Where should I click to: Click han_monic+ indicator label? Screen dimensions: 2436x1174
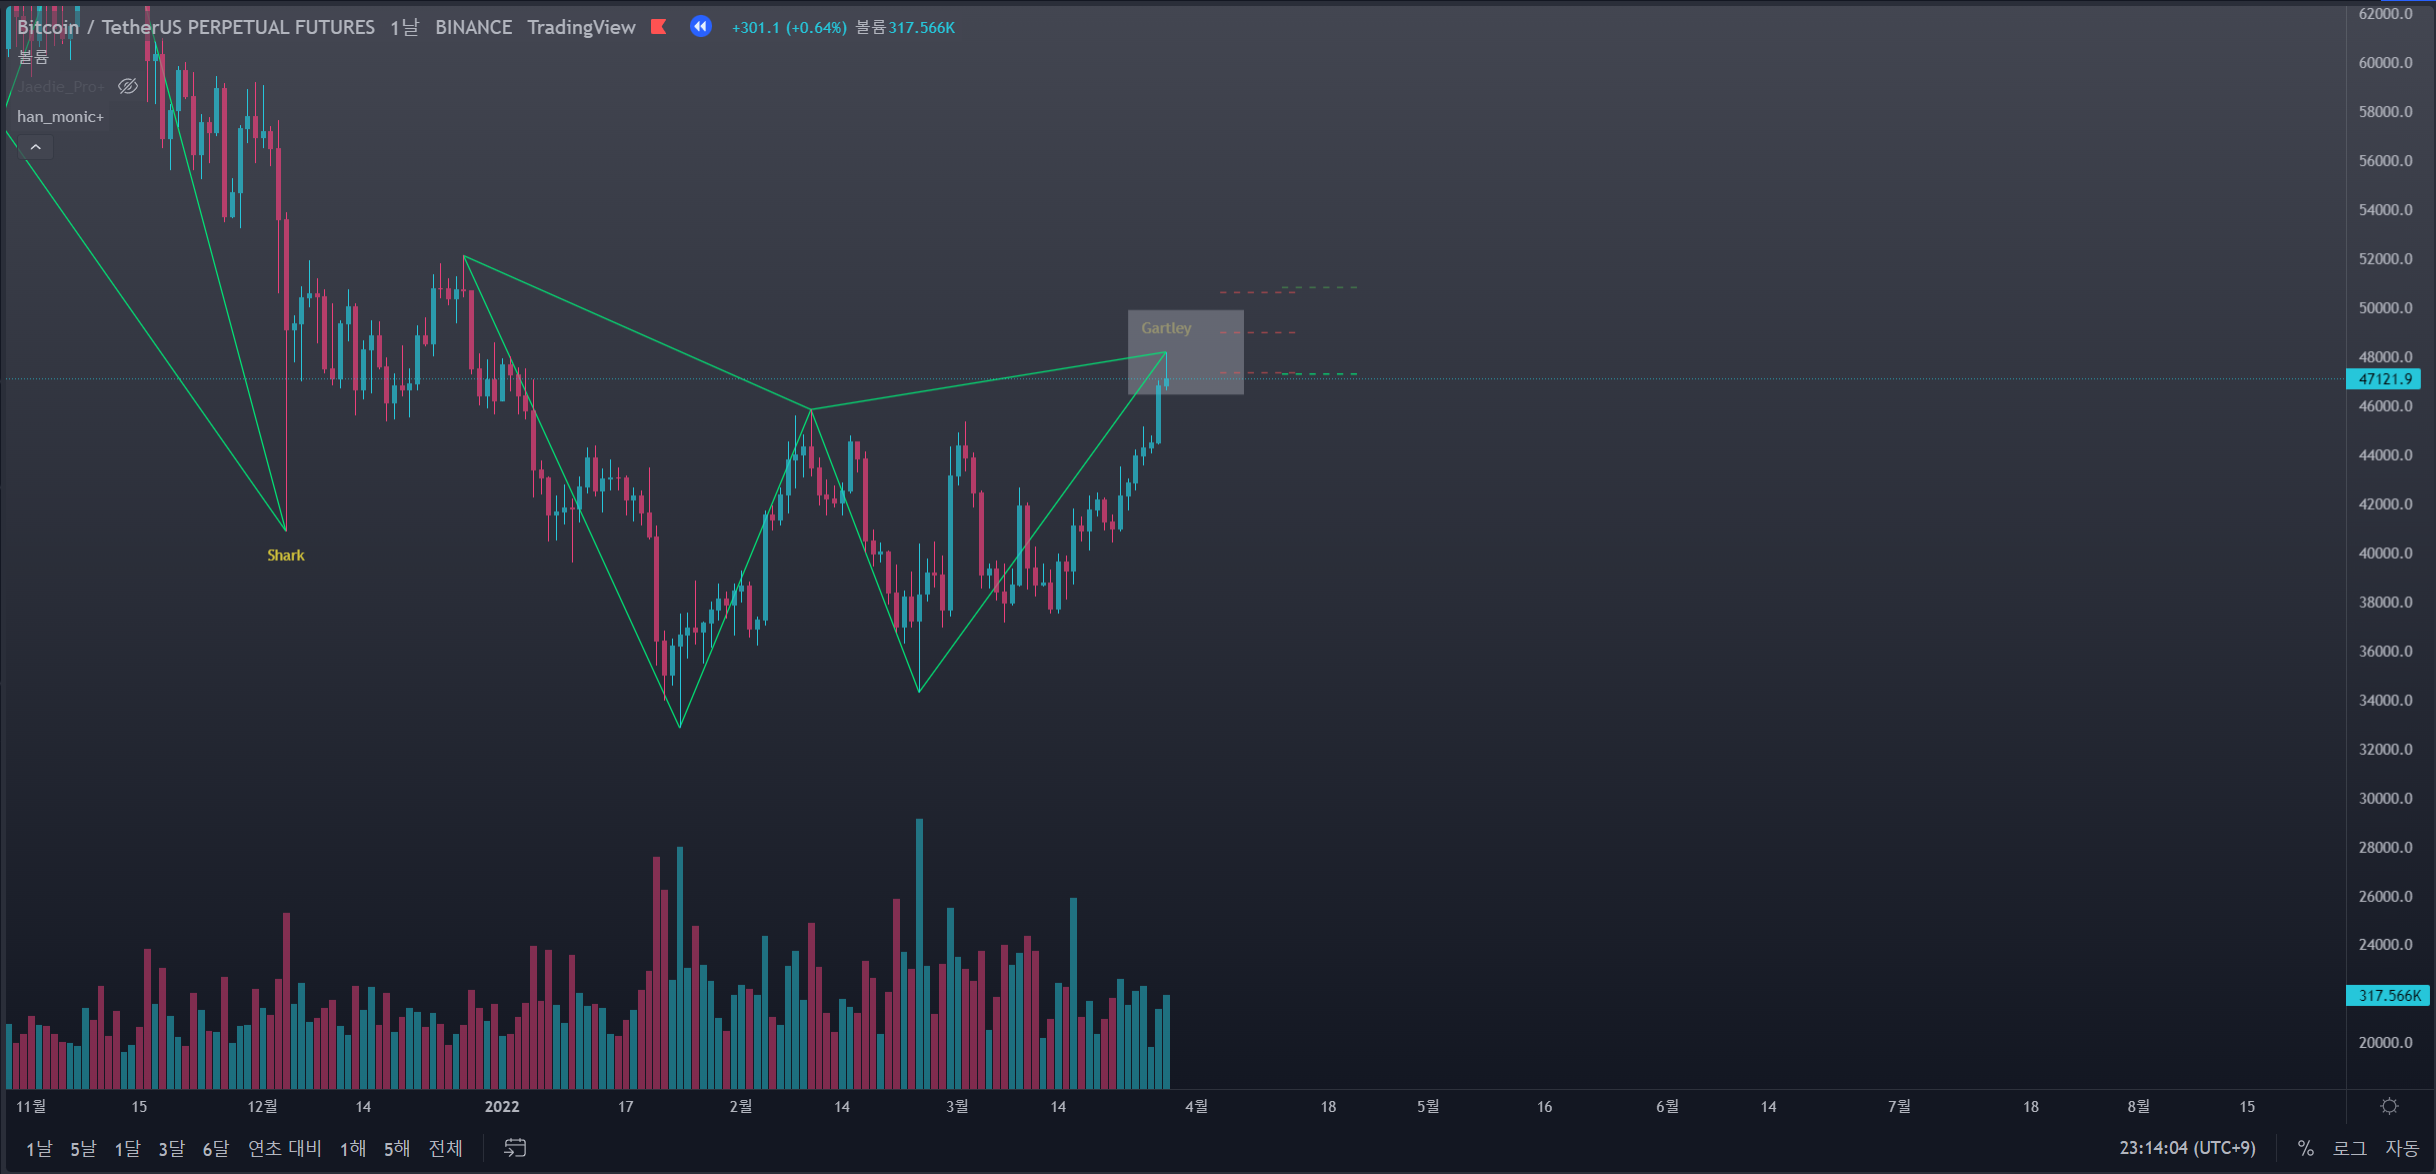(x=60, y=117)
